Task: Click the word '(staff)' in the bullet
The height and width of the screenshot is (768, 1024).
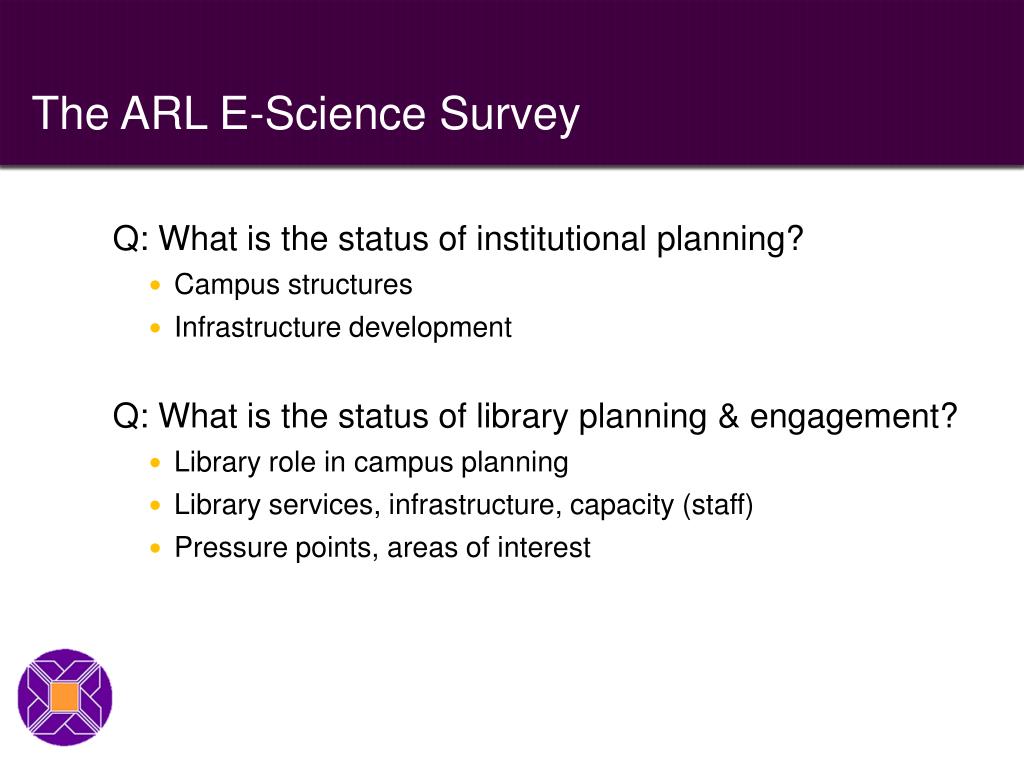Action: (718, 505)
